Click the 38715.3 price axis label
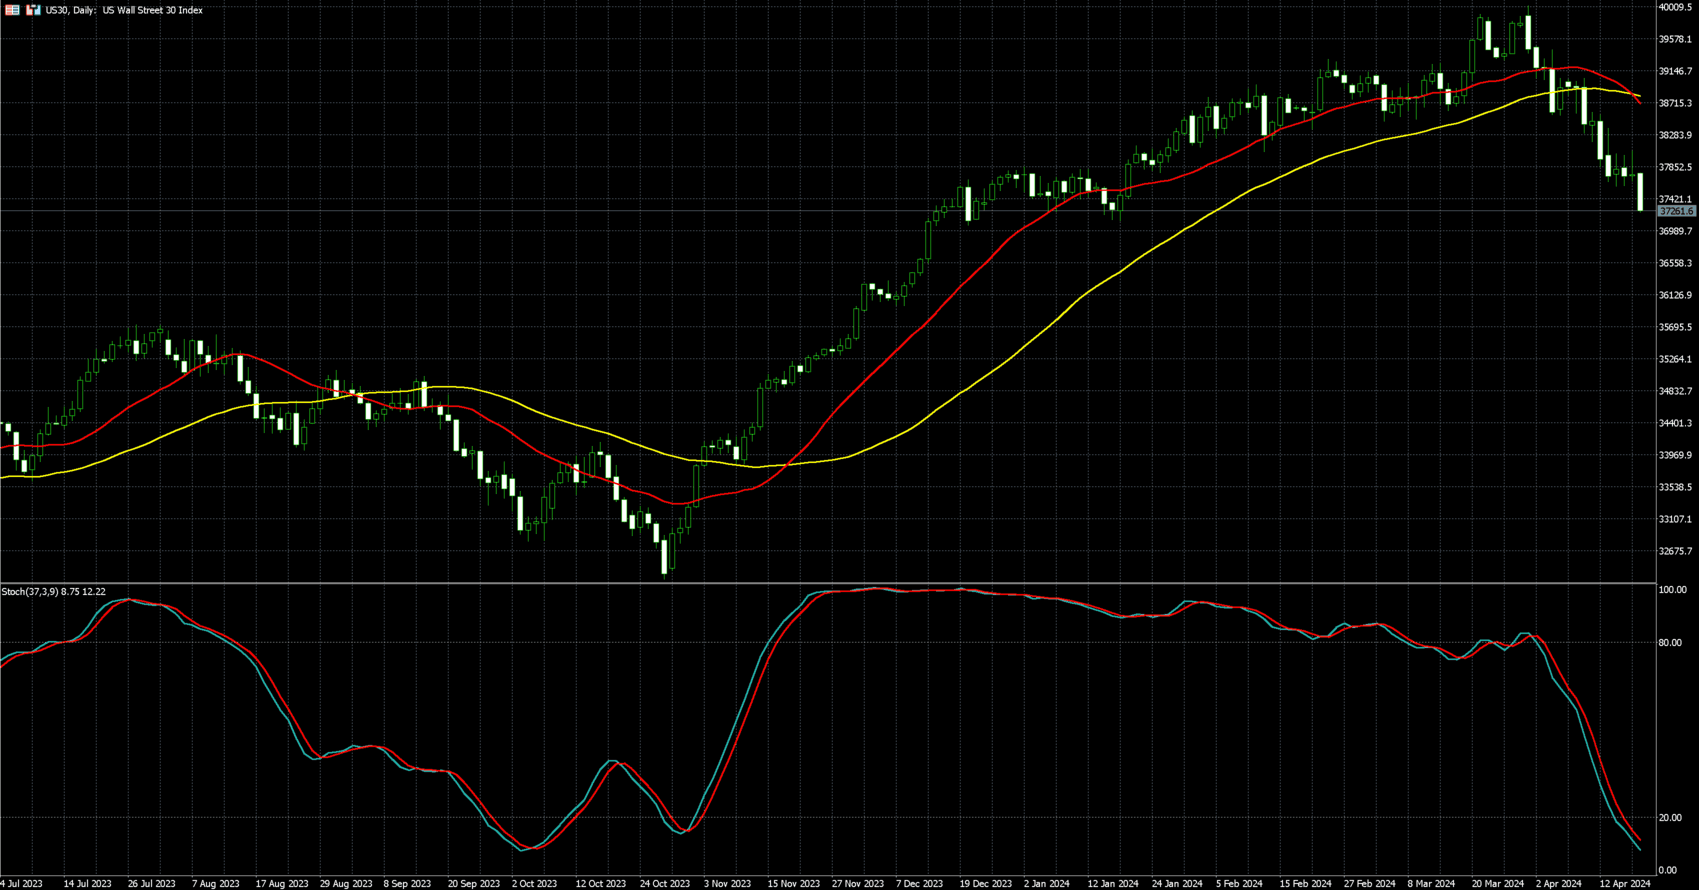The width and height of the screenshot is (1699, 890). click(x=1675, y=103)
